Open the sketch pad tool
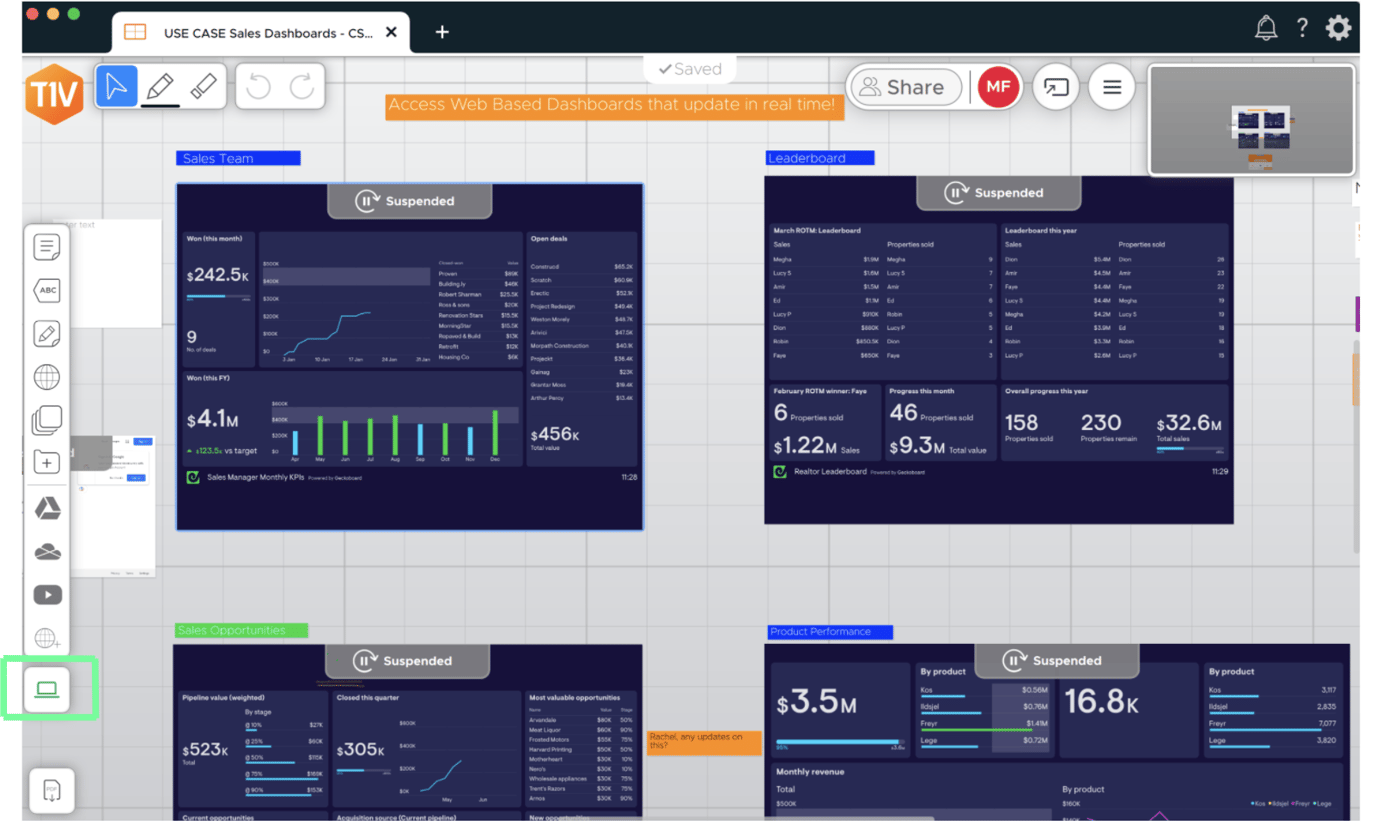 click(x=47, y=334)
